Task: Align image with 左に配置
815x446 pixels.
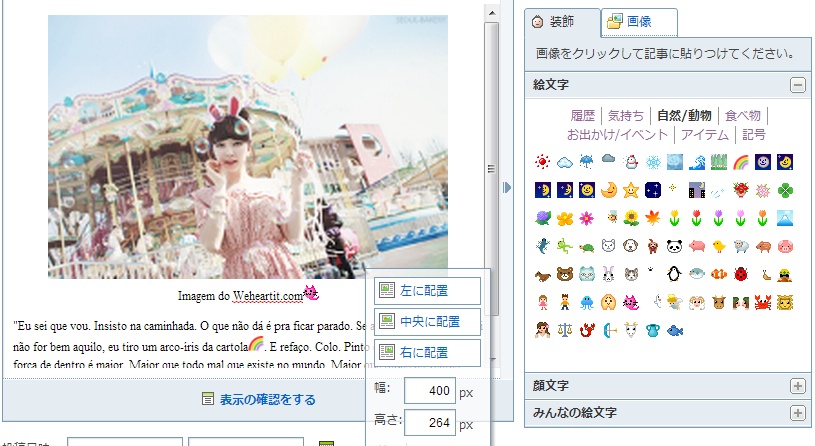Action: [427, 291]
